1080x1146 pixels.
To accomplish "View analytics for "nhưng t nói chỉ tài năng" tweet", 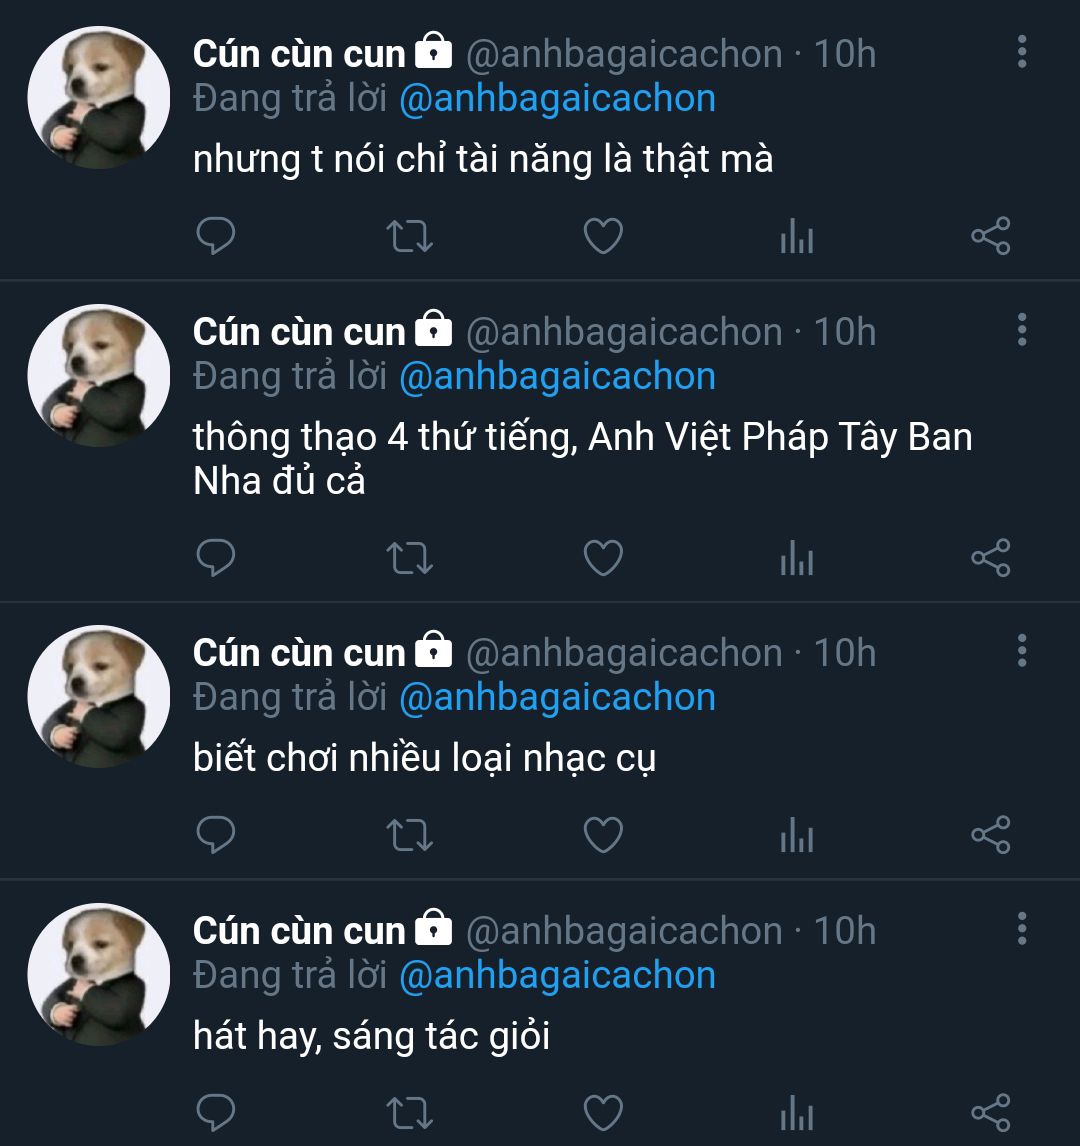I will coord(796,238).
